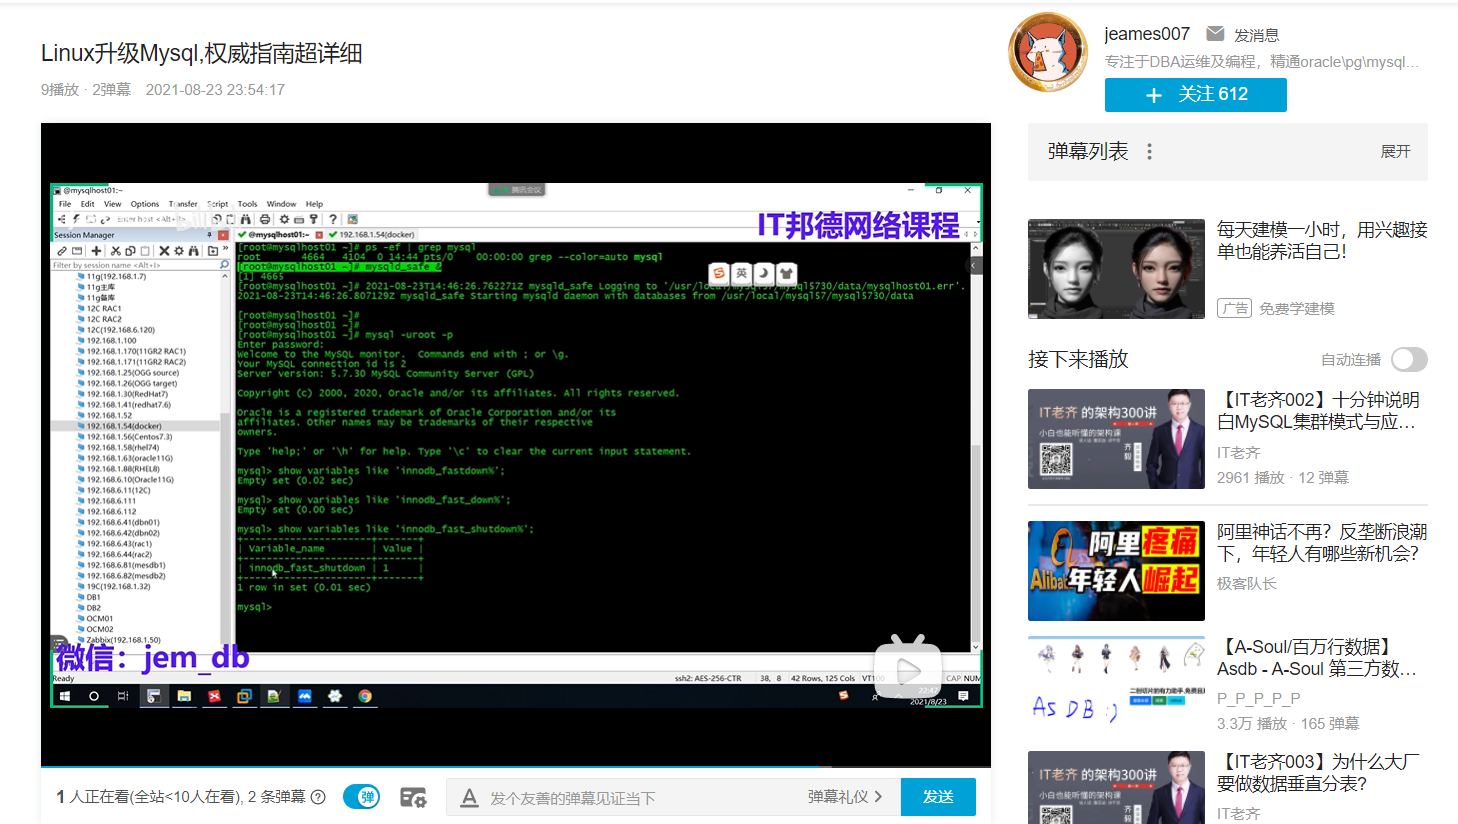This screenshot has width=1458, height=824.
Task: Click the viewer count help question icon
Action: pyautogui.click(x=318, y=797)
